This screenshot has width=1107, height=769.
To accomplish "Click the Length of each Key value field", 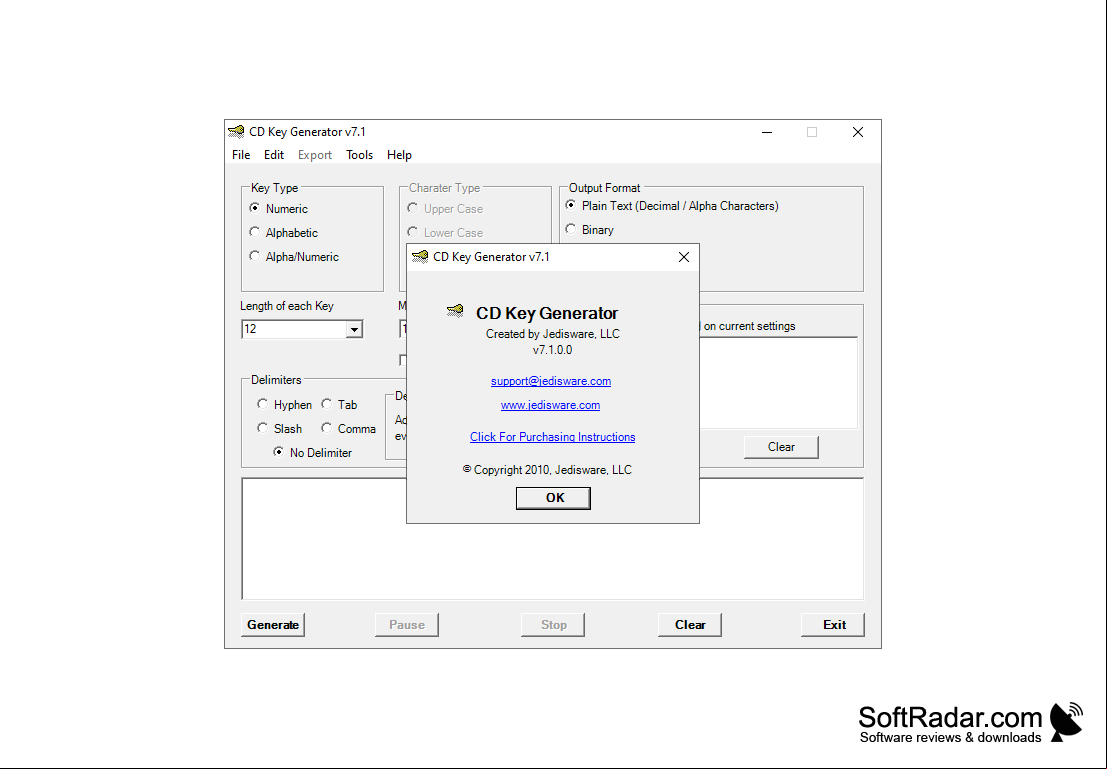I will coord(294,329).
